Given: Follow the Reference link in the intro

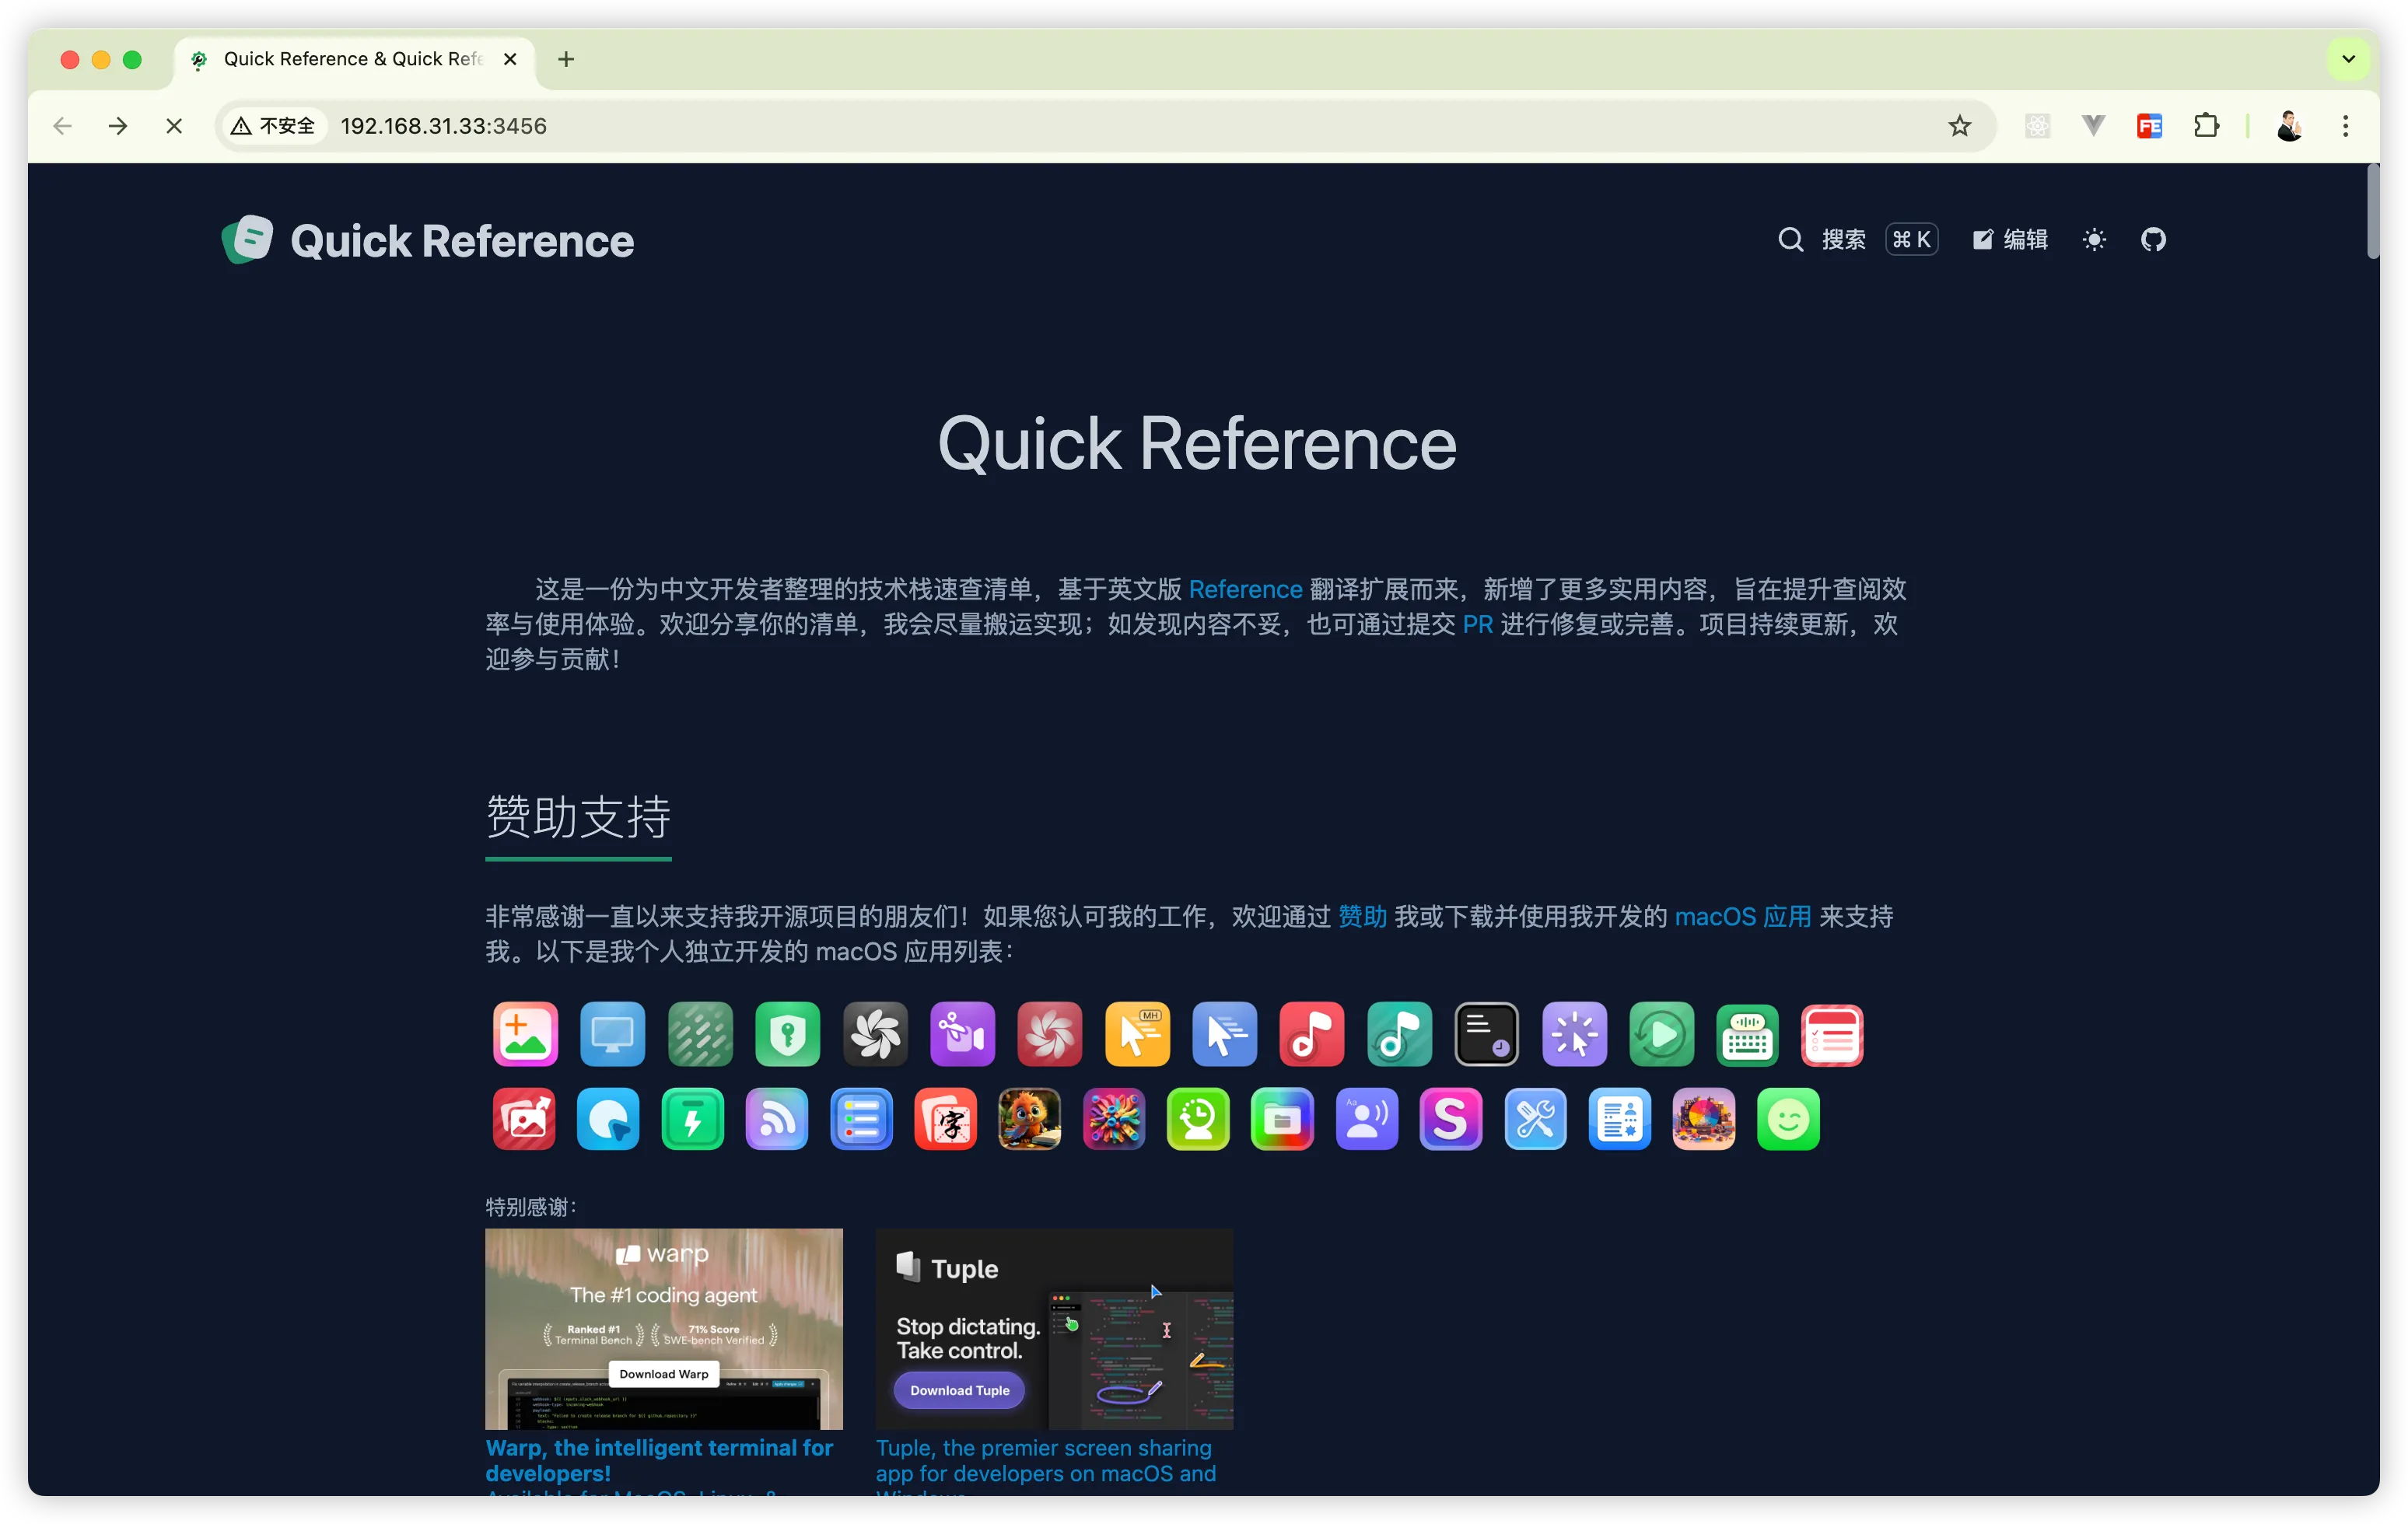Looking at the screenshot, I should 1245,589.
